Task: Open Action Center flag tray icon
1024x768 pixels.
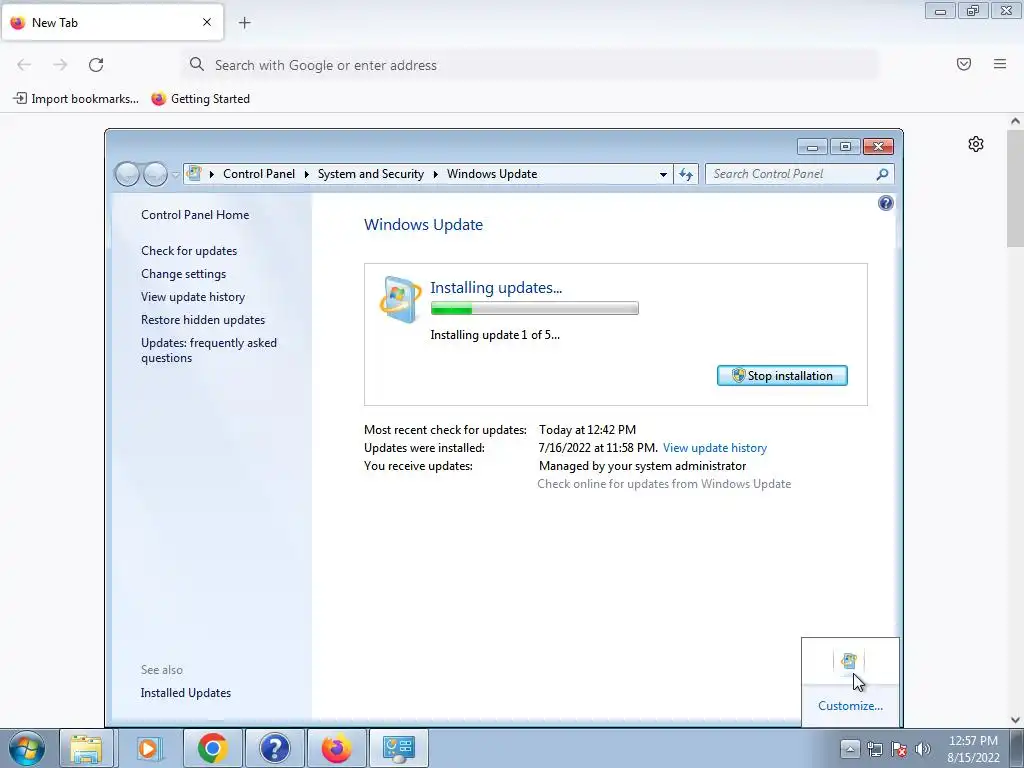Action: pos(899,749)
